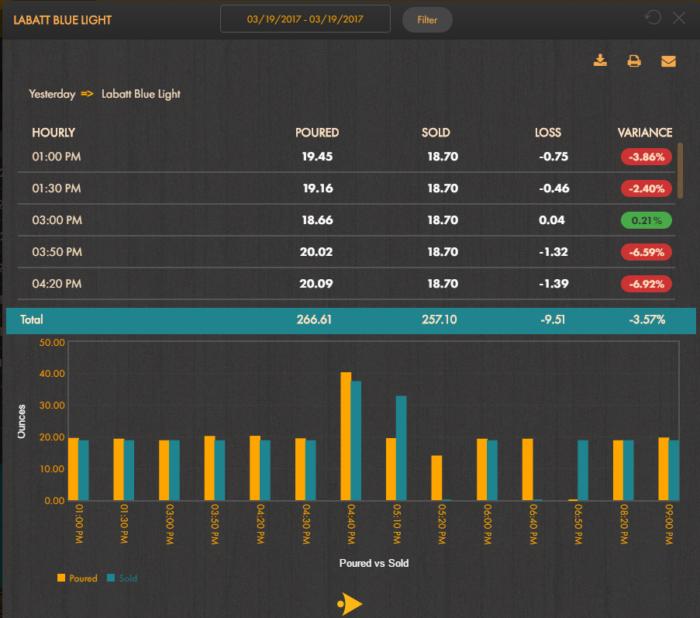The image size is (700, 618).
Task: Click the table vertical scrollbar thumb
Action: point(680,170)
